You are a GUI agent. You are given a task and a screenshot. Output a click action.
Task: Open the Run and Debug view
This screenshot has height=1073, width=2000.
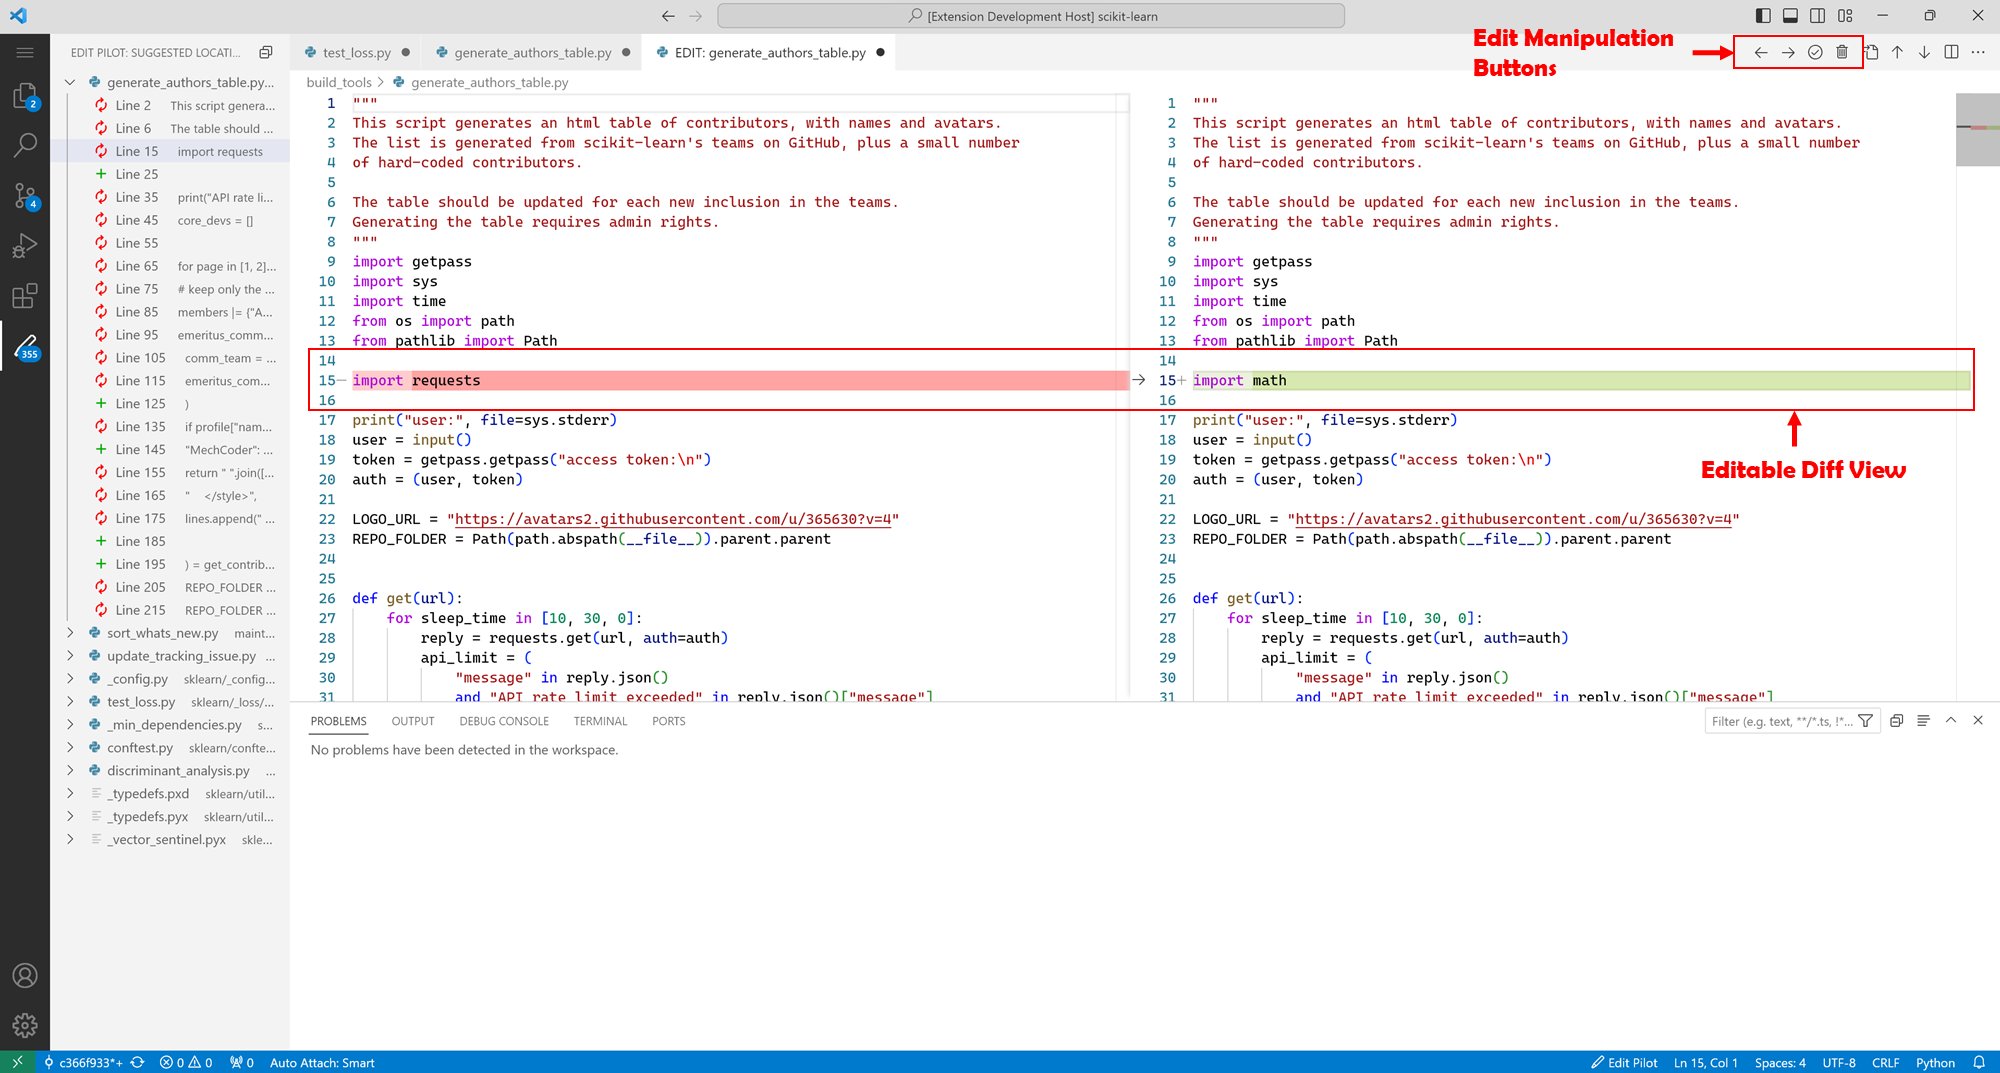[x=25, y=246]
